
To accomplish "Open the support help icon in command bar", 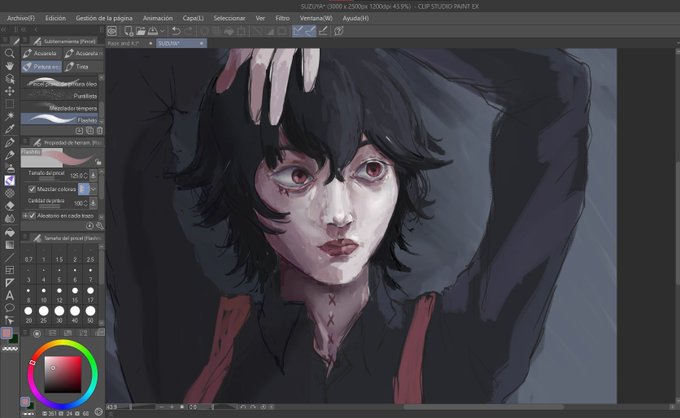I will pos(339,31).
